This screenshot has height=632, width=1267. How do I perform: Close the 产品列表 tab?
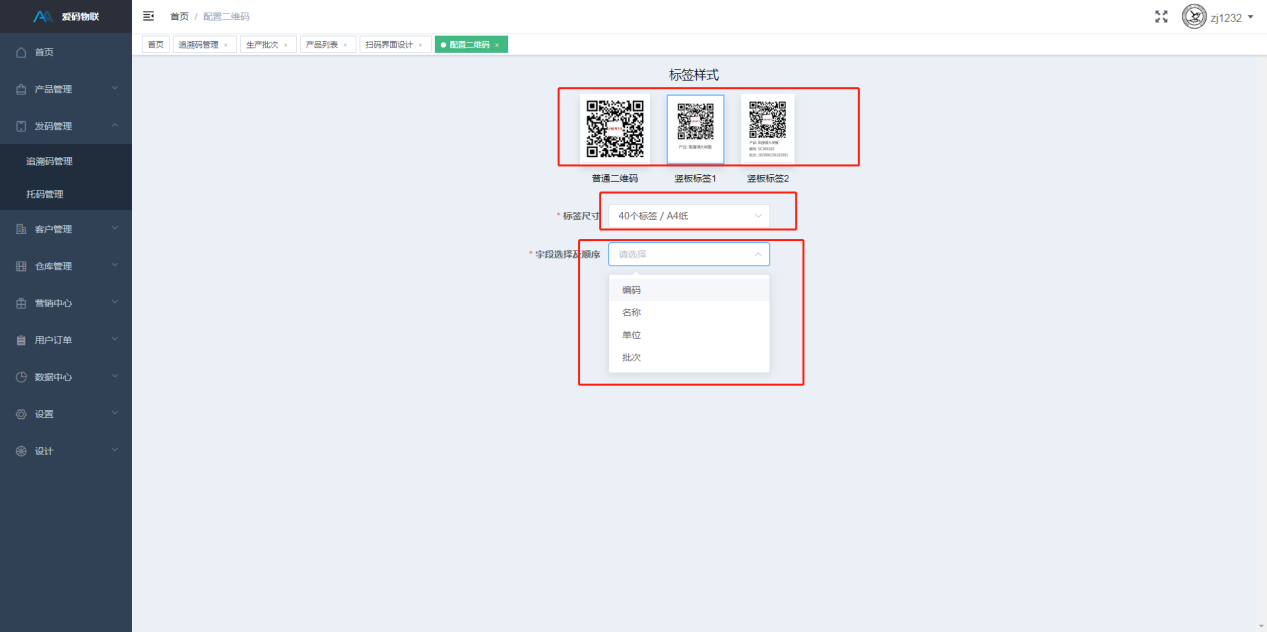pyautogui.click(x=345, y=45)
